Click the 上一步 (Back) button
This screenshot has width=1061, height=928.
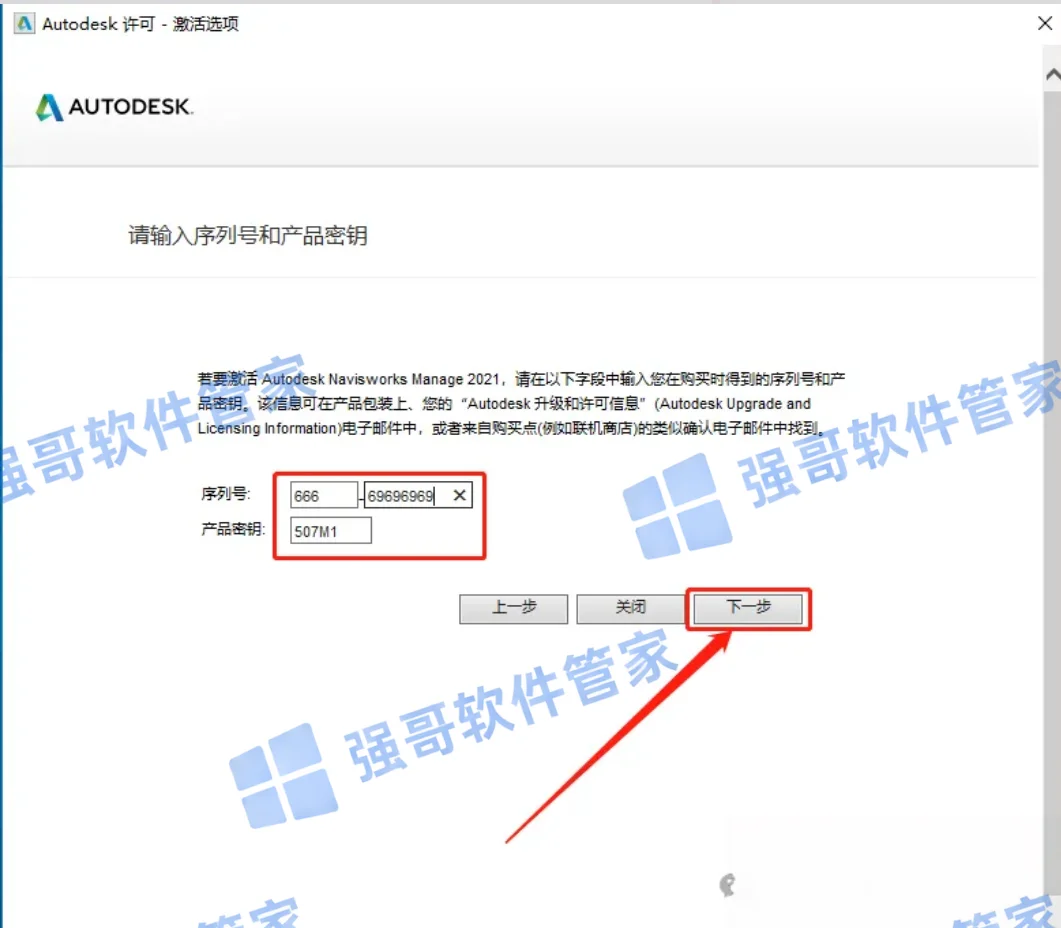[x=514, y=608]
